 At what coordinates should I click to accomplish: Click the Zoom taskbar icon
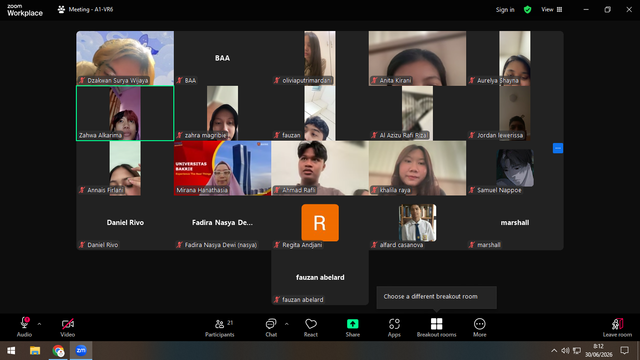coord(81,351)
